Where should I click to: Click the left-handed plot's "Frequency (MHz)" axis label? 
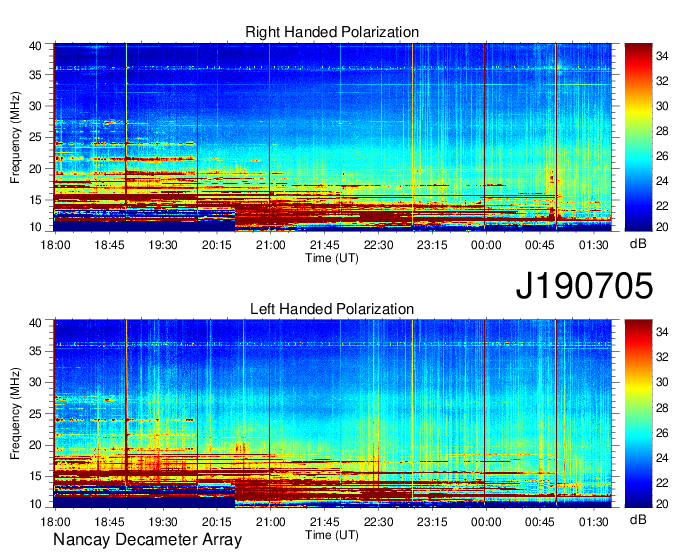[x=15, y=414]
